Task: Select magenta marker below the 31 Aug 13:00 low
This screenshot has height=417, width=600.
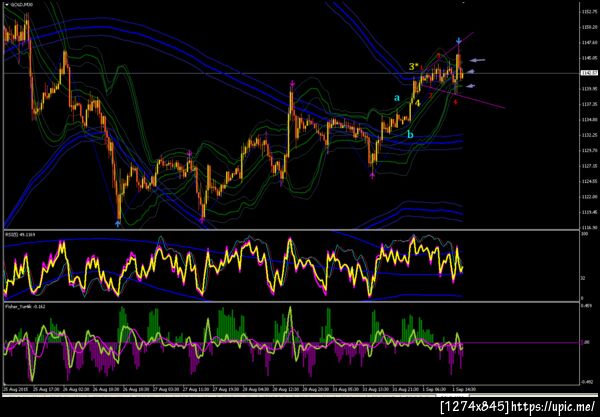Action: [372, 176]
